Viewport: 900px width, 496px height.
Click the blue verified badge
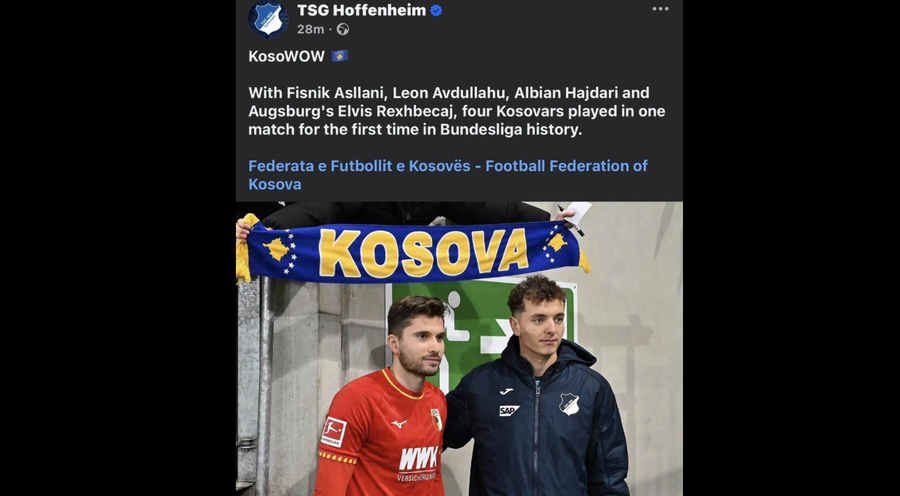436,11
